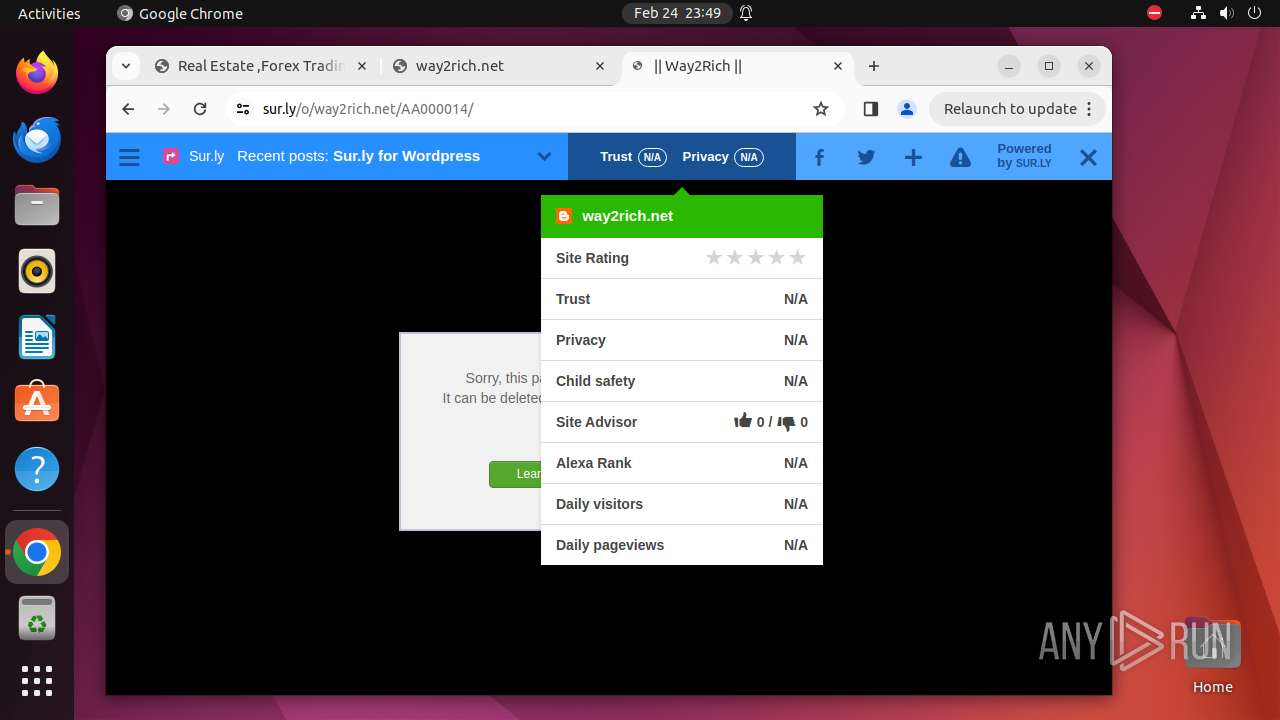The width and height of the screenshot is (1280, 720).
Task: Open Ubuntu Software from the dock
Action: (x=37, y=403)
